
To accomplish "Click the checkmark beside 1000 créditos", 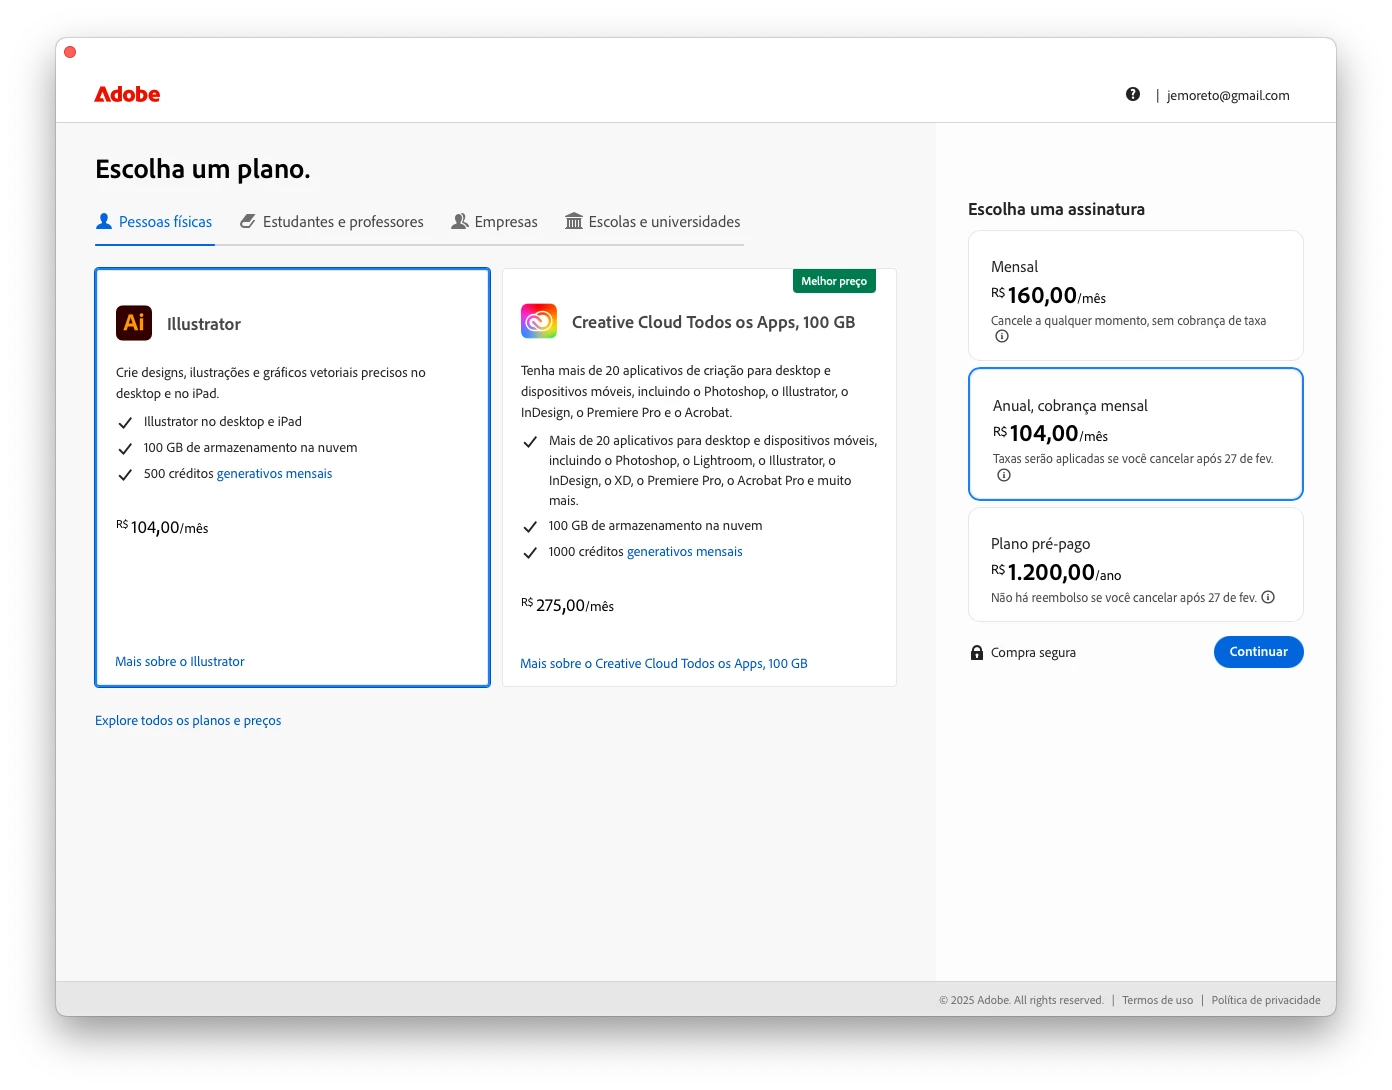I will pyautogui.click(x=530, y=553).
